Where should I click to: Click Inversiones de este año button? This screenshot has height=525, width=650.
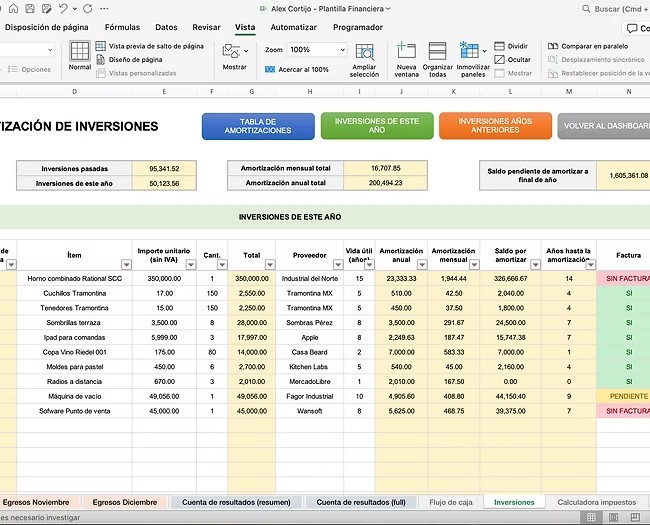[x=375, y=126]
